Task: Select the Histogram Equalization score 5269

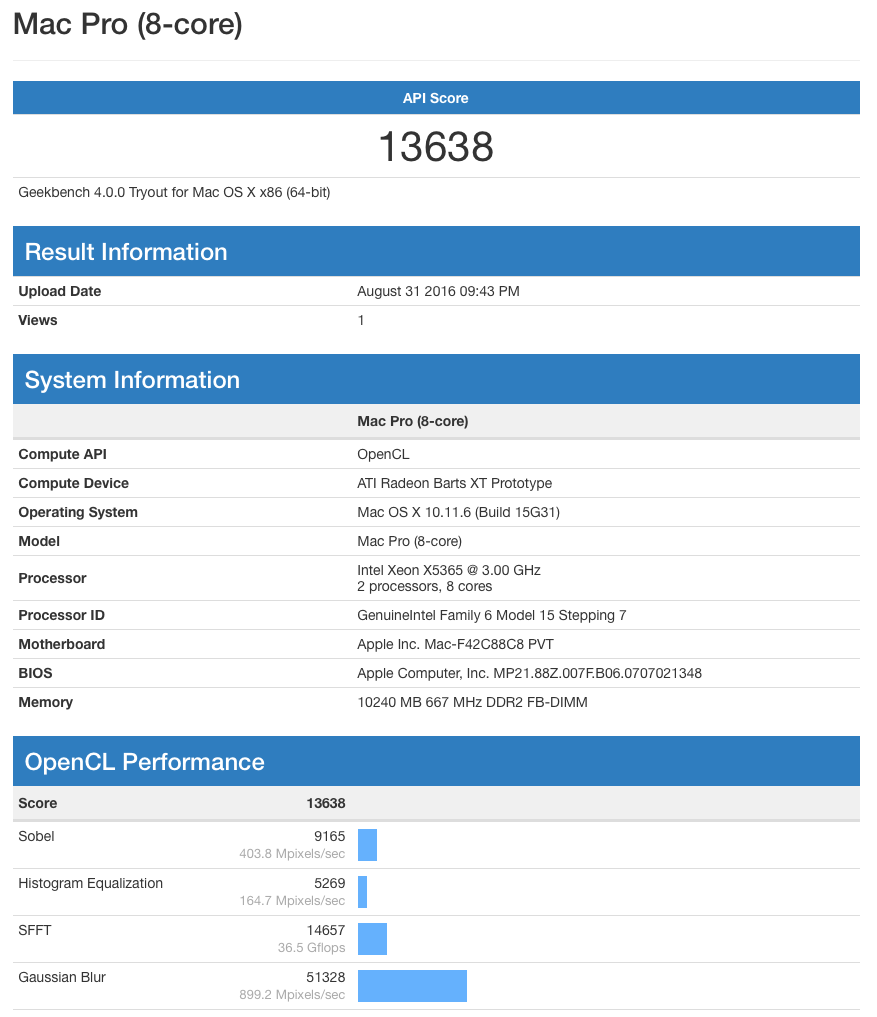Action: point(330,883)
